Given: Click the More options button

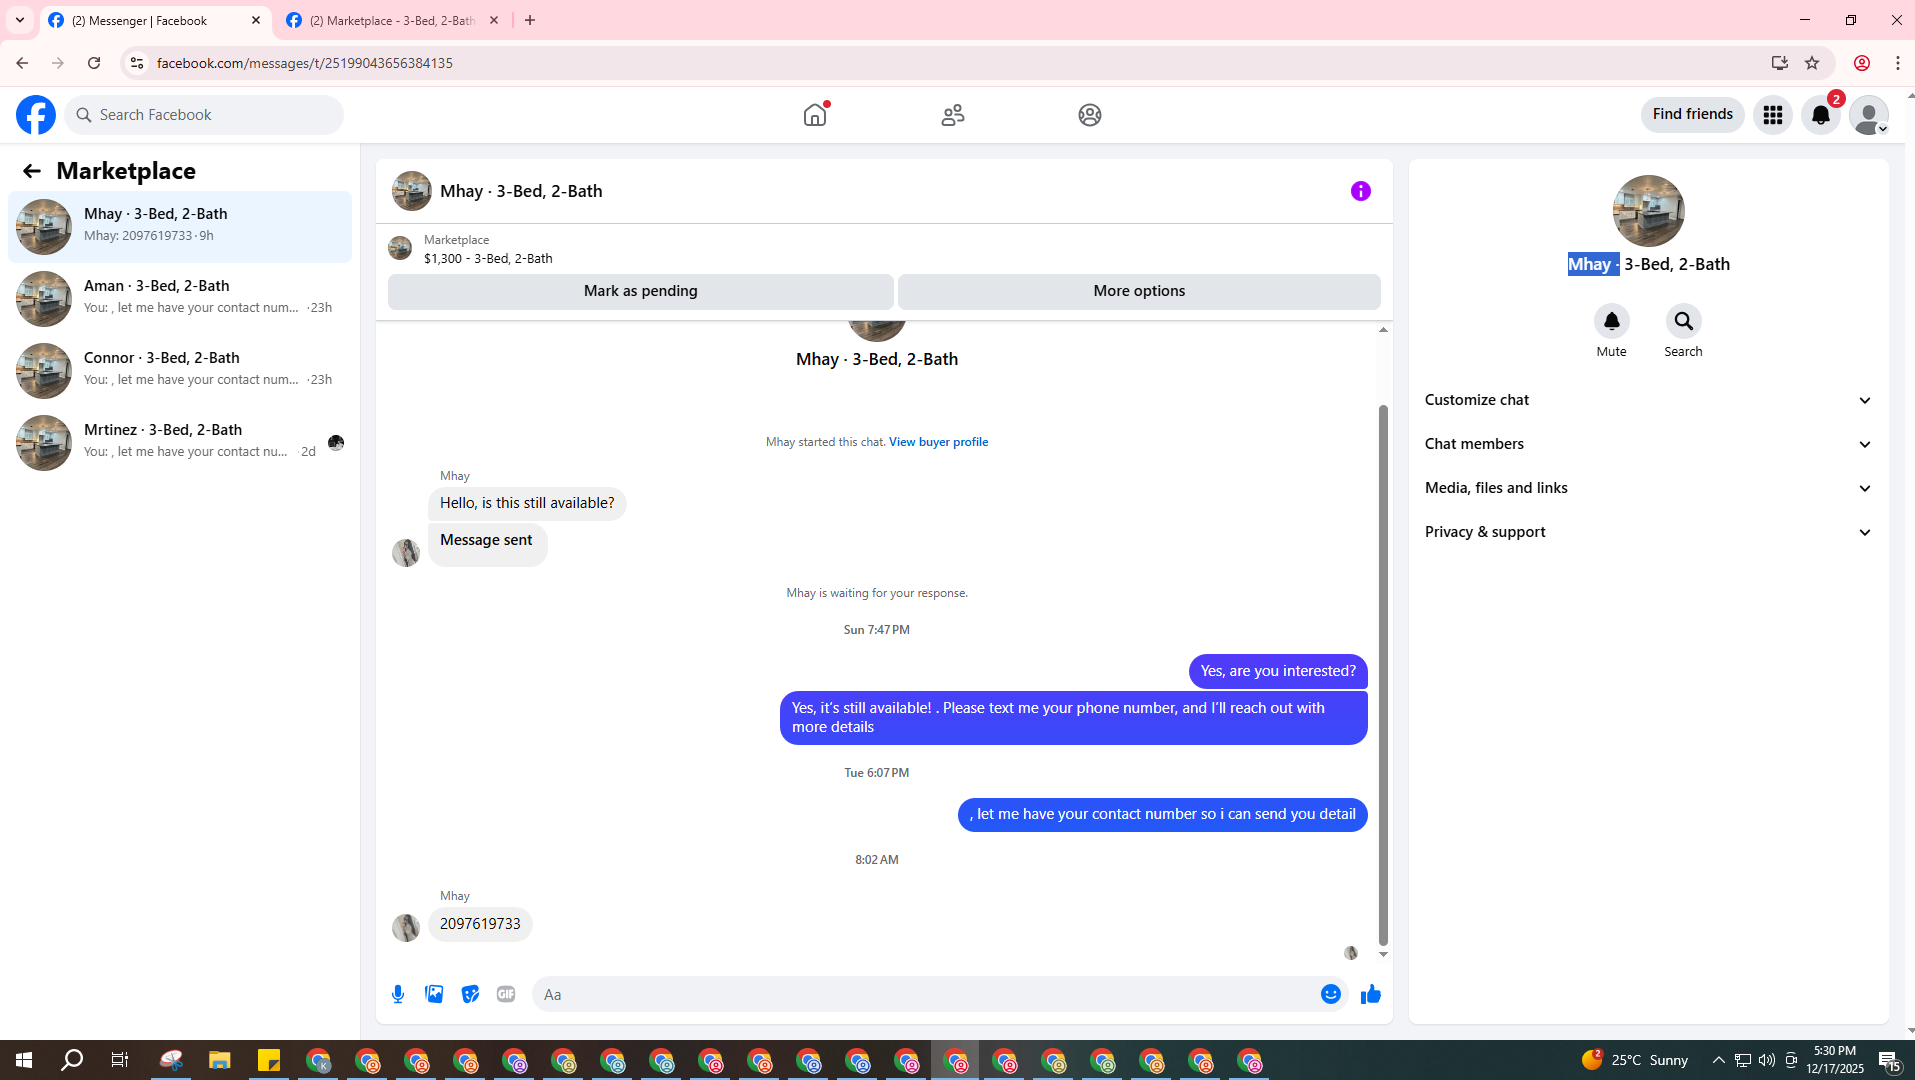Looking at the screenshot, I should pos(1139,291).
